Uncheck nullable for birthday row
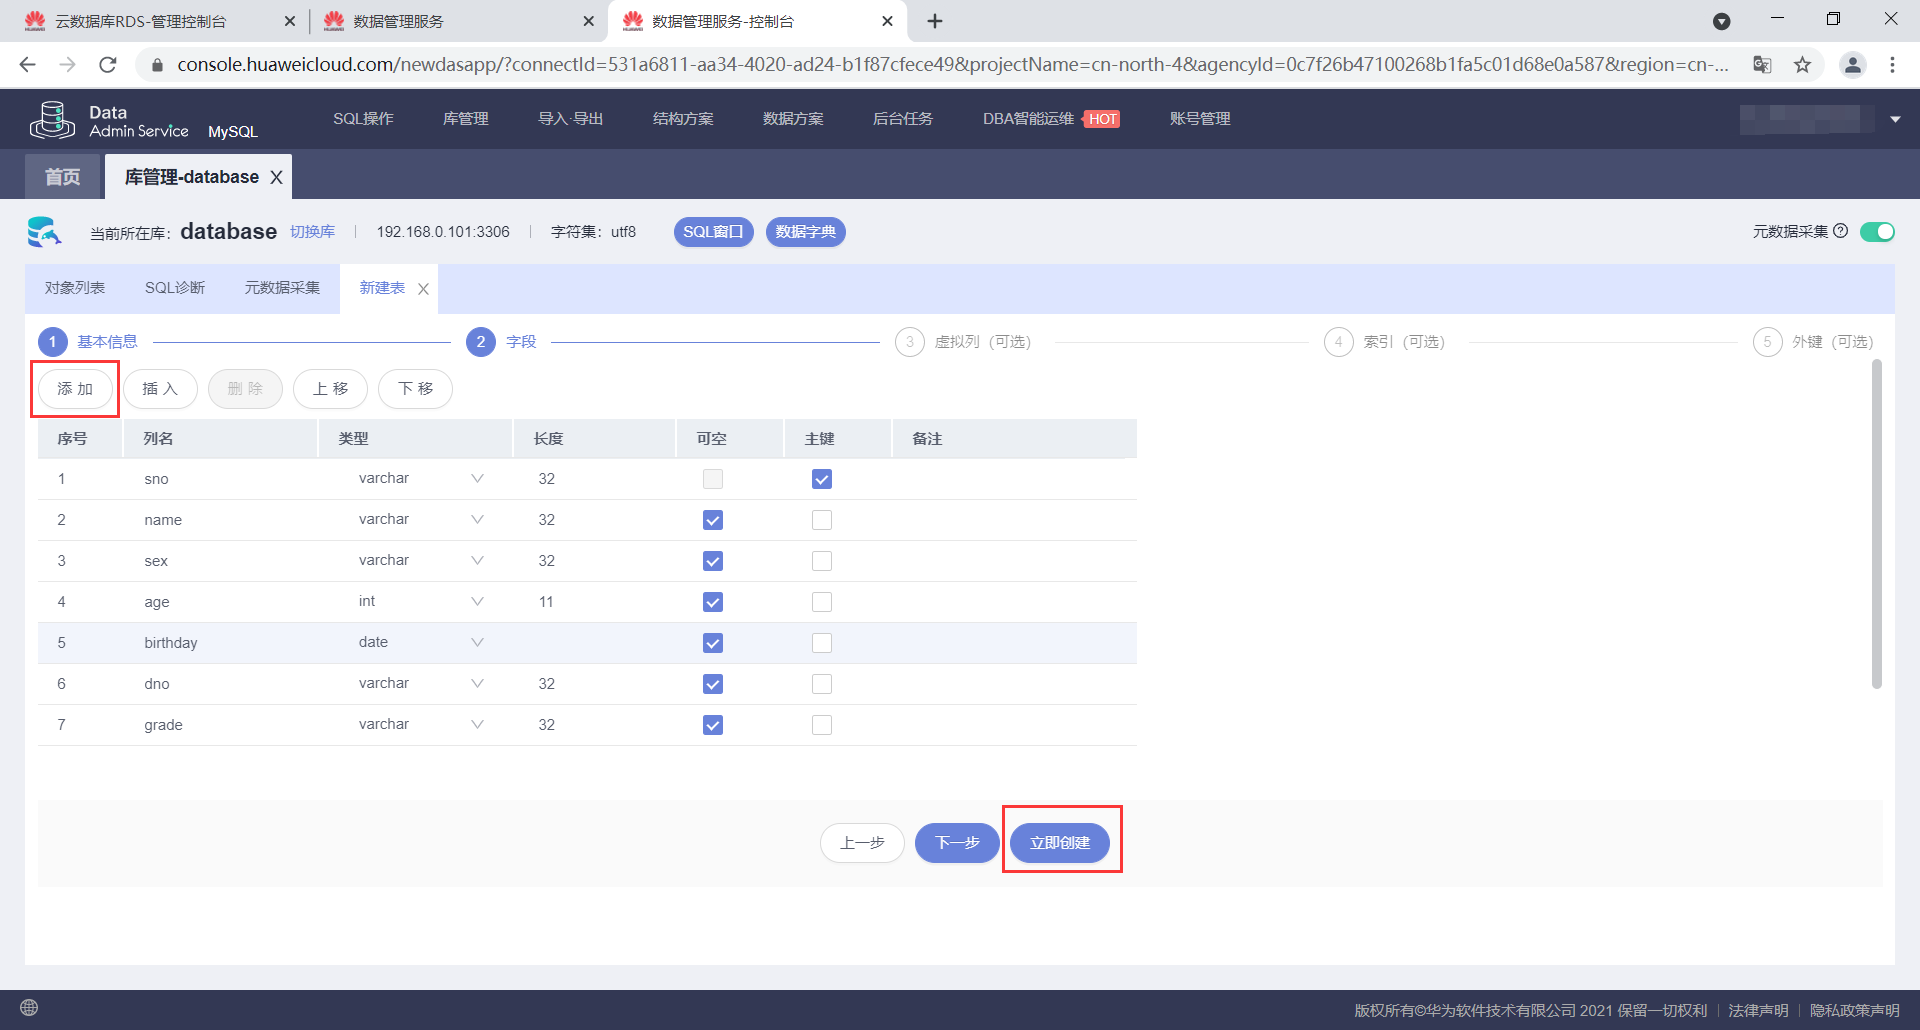This screenshot has height=1030, width=1920. tap(713, 643)
